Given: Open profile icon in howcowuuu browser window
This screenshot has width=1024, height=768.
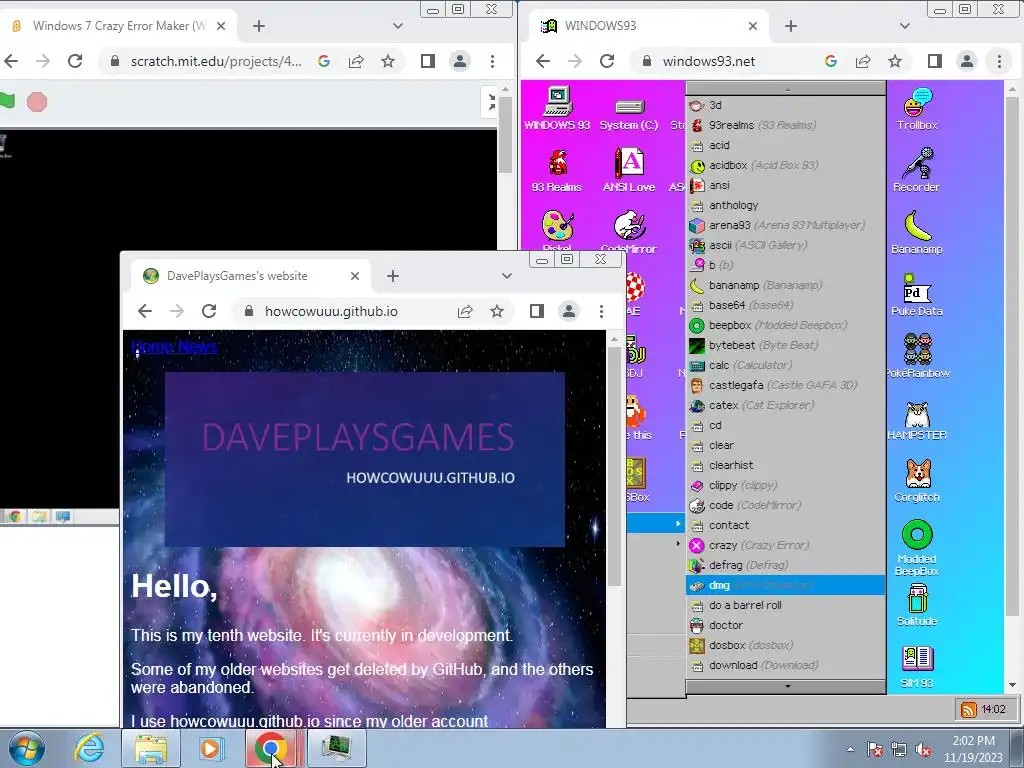Looking at the screenshot, I should point(569,312).
